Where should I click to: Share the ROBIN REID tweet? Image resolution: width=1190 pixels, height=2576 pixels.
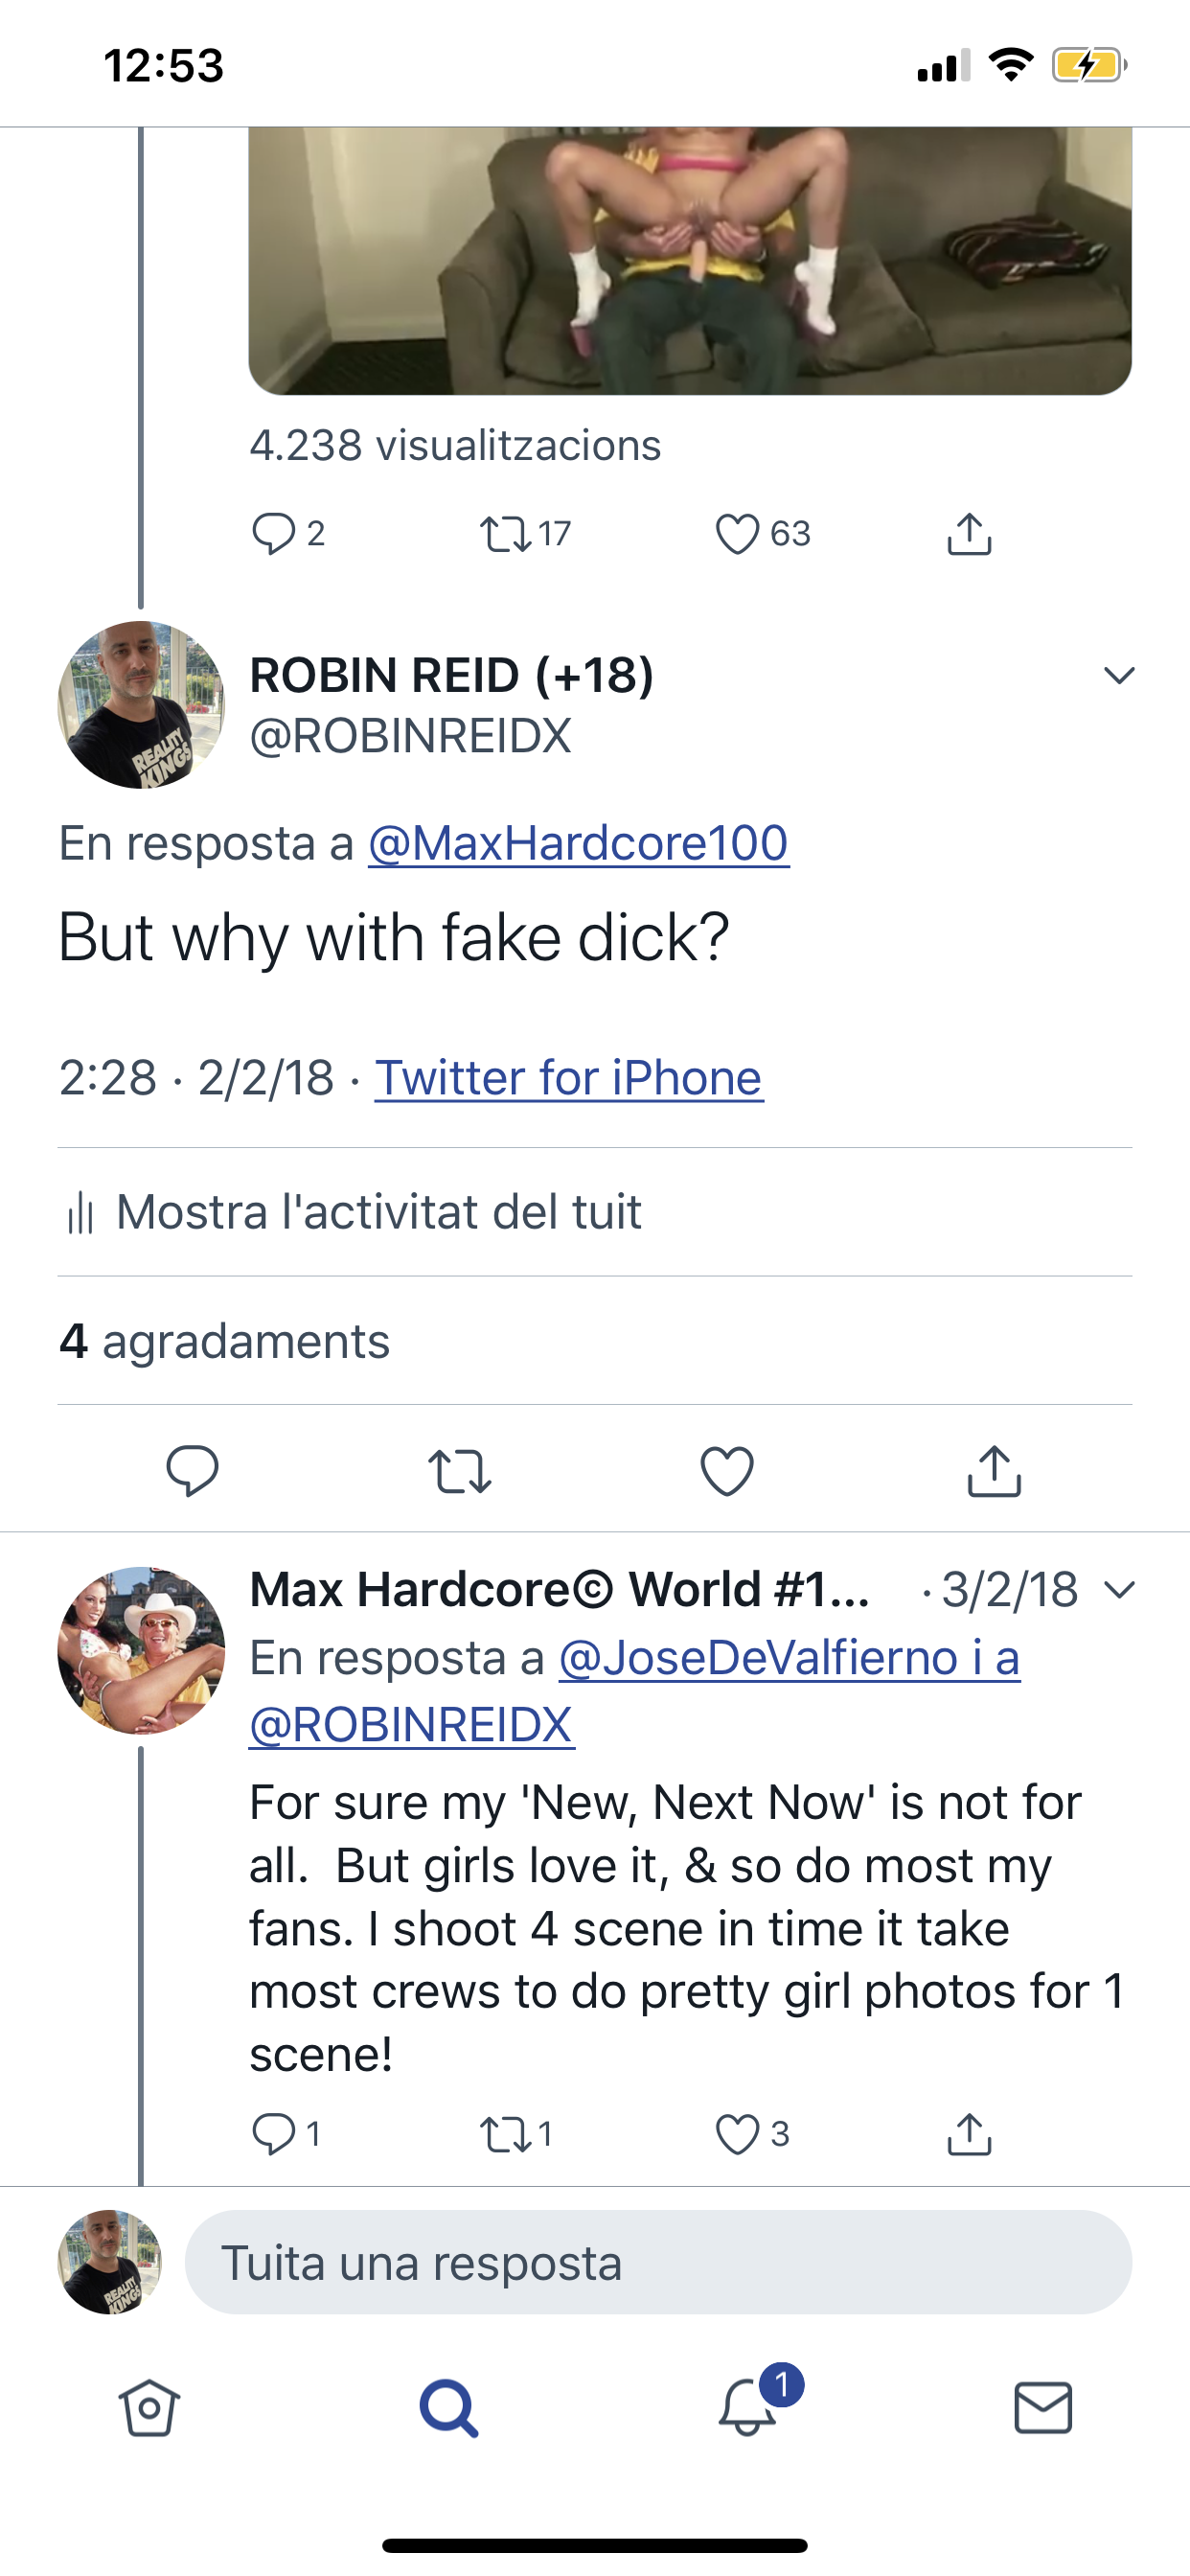994,1471
